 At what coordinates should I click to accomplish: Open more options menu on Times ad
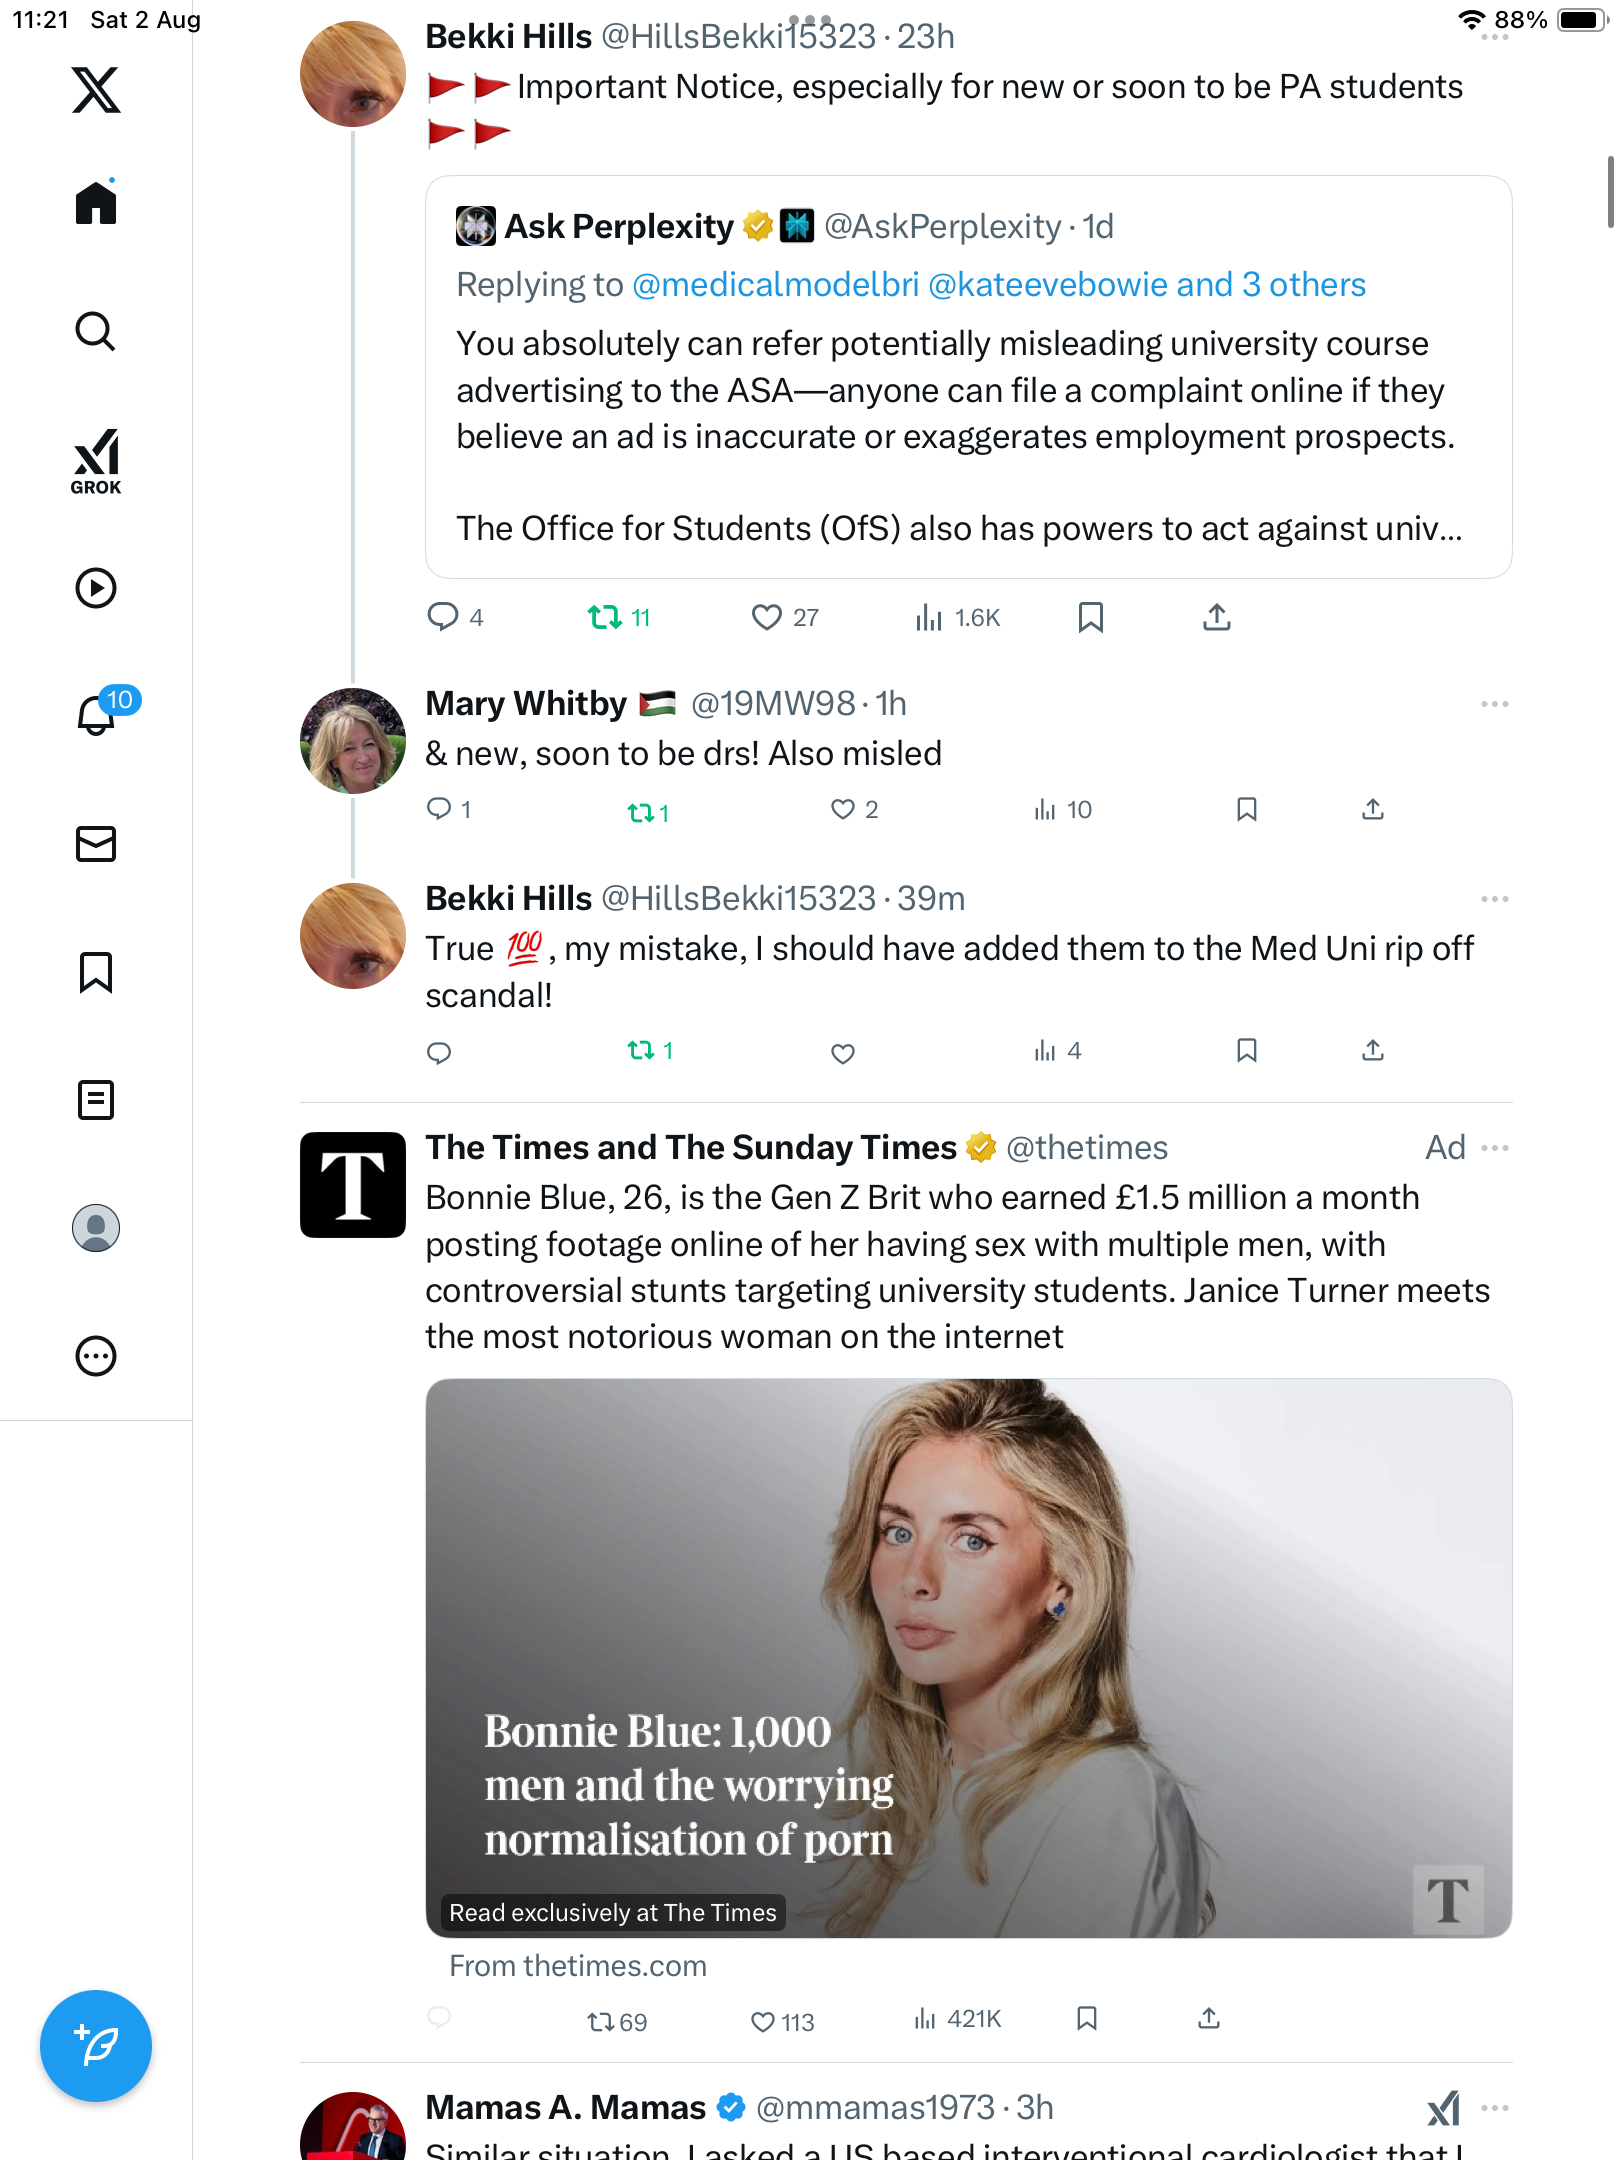(1494, 1148)
